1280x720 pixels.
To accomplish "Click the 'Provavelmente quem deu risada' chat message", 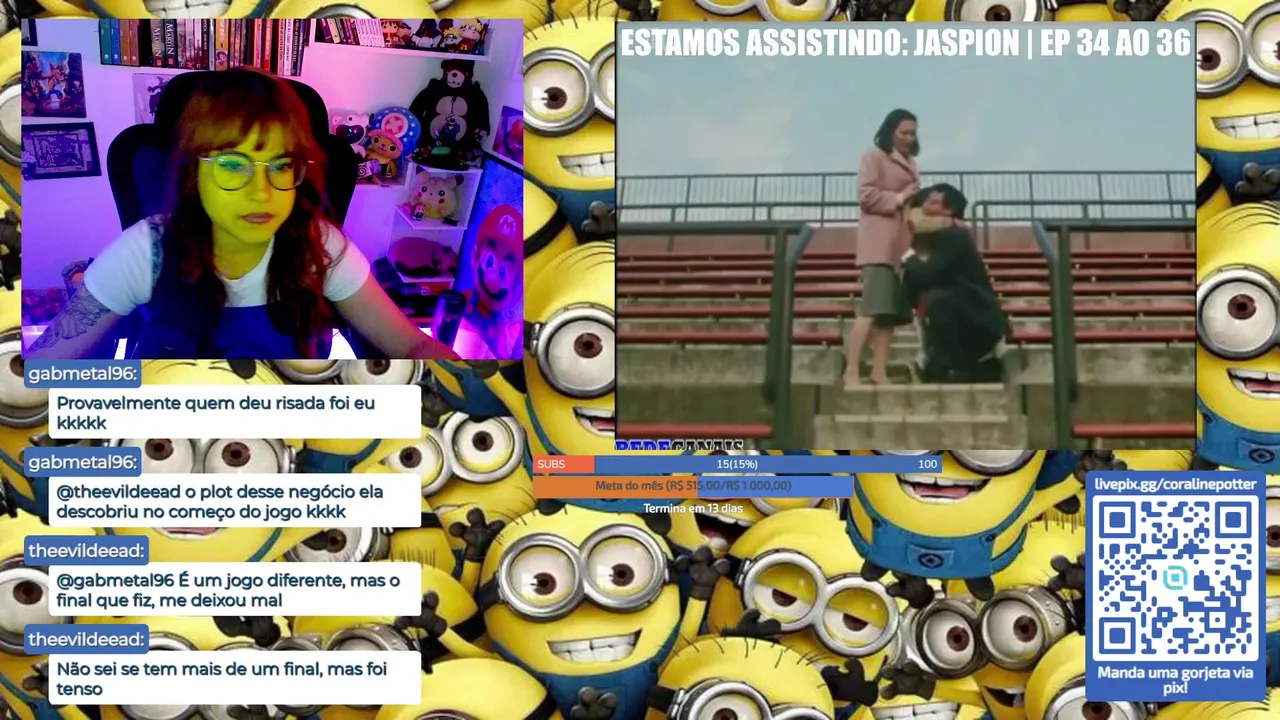I will coord(235,413).
